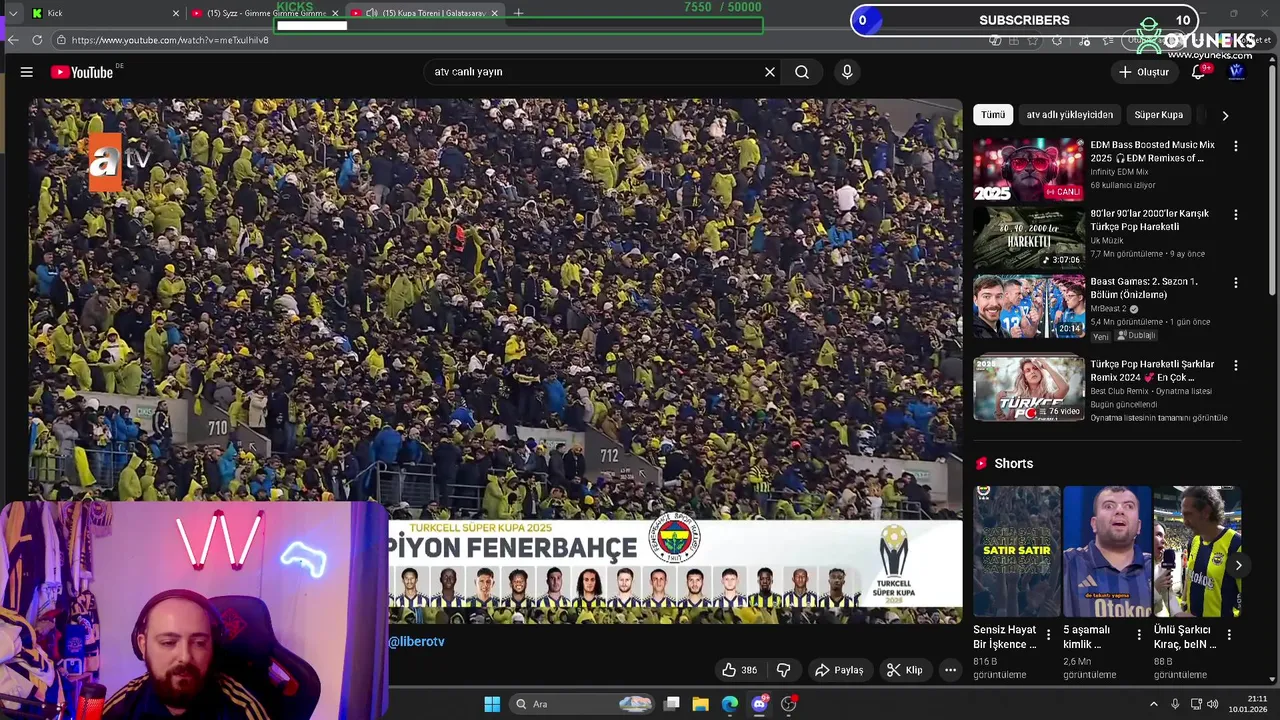Open the YouTube hamburger guide menu
The height and width of the screenshot is (720, 1280).
(27, 72)
